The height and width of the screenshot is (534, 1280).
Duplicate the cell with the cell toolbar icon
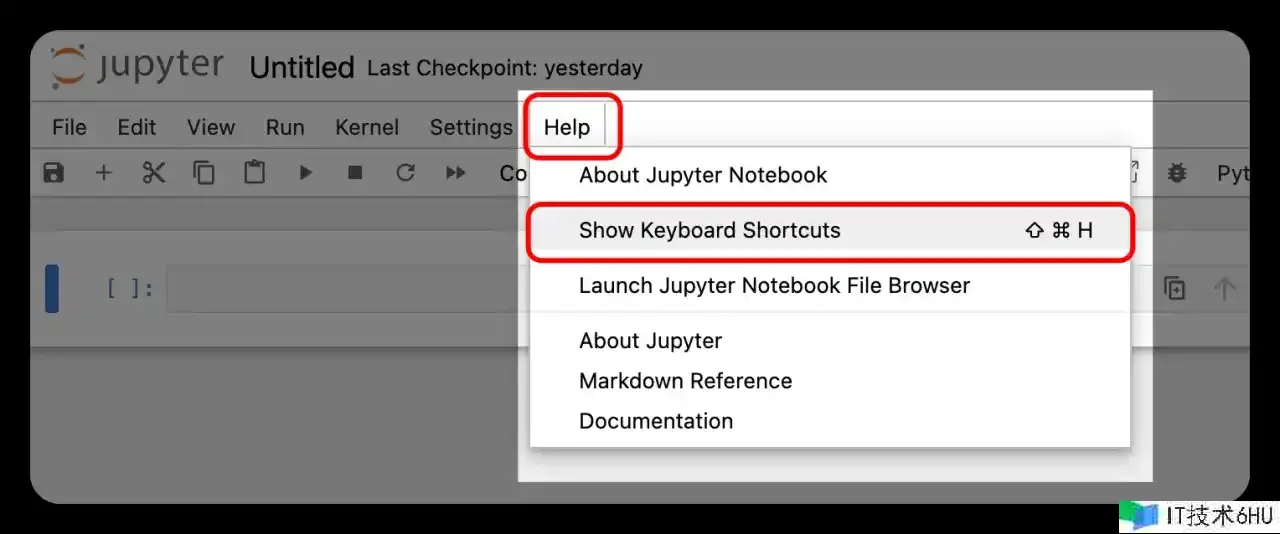click(1175, 289)
